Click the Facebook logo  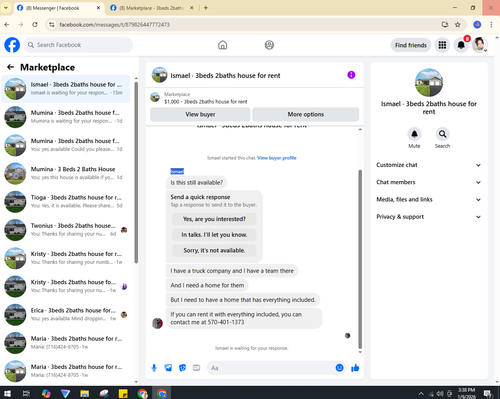[x=12, y=45]
